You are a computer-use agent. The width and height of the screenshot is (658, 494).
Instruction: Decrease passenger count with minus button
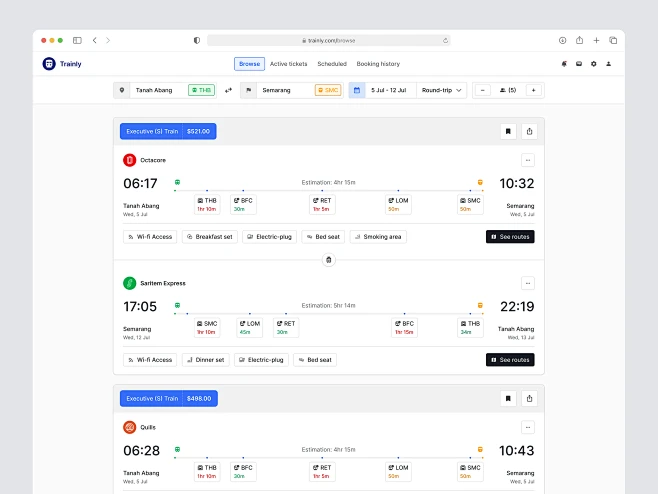pyautogui.click(x=483, y=90)
